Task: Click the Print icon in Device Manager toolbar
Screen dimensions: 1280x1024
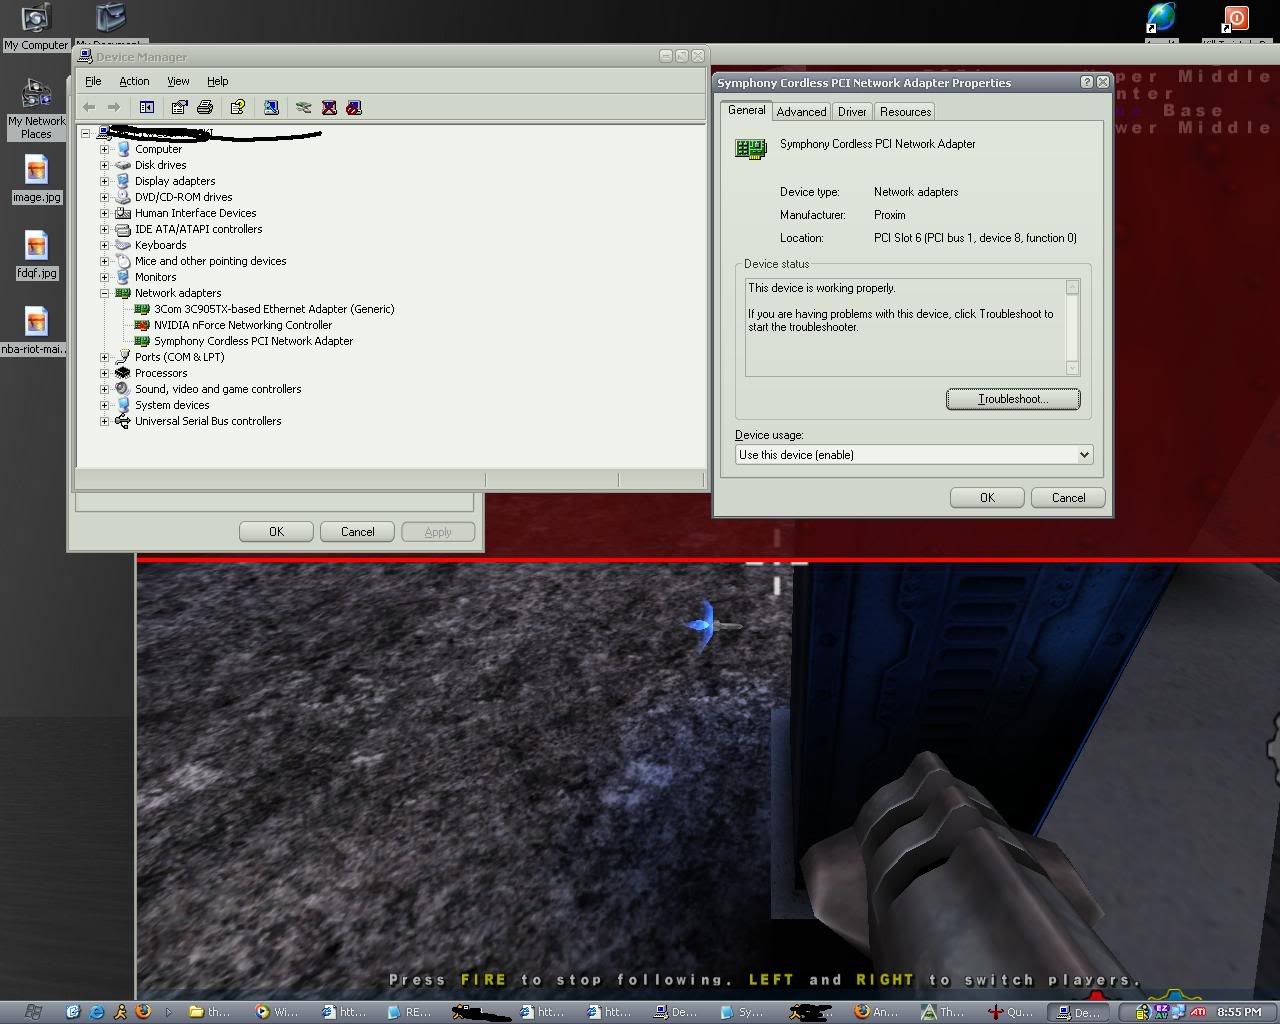Action: click(x=205, y=107)
